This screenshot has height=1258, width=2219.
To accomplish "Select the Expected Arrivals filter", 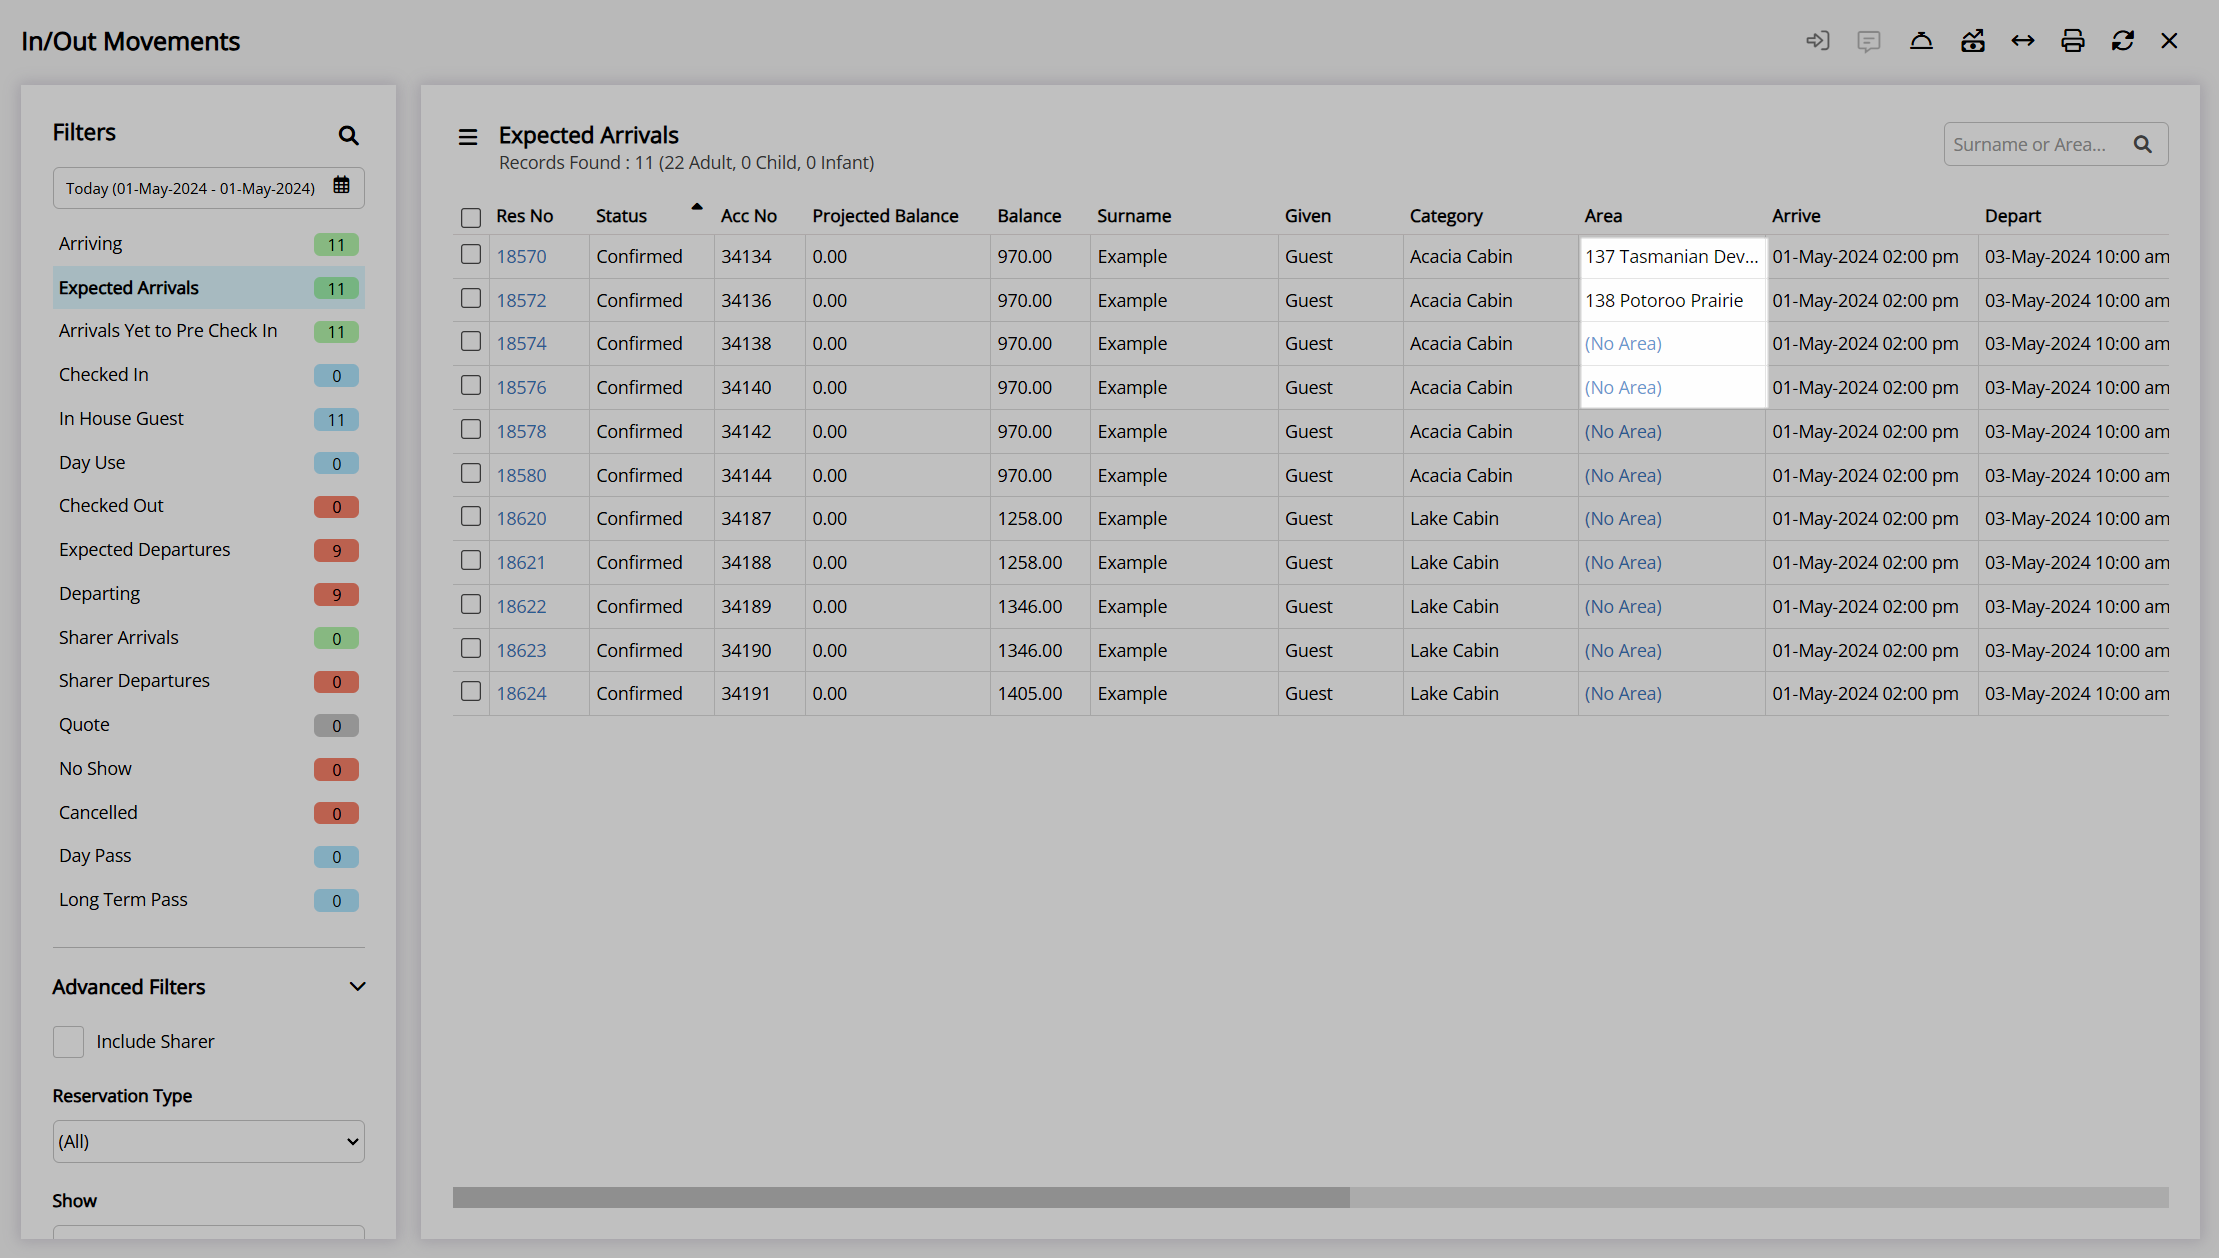I will click(x=209, y=288).
